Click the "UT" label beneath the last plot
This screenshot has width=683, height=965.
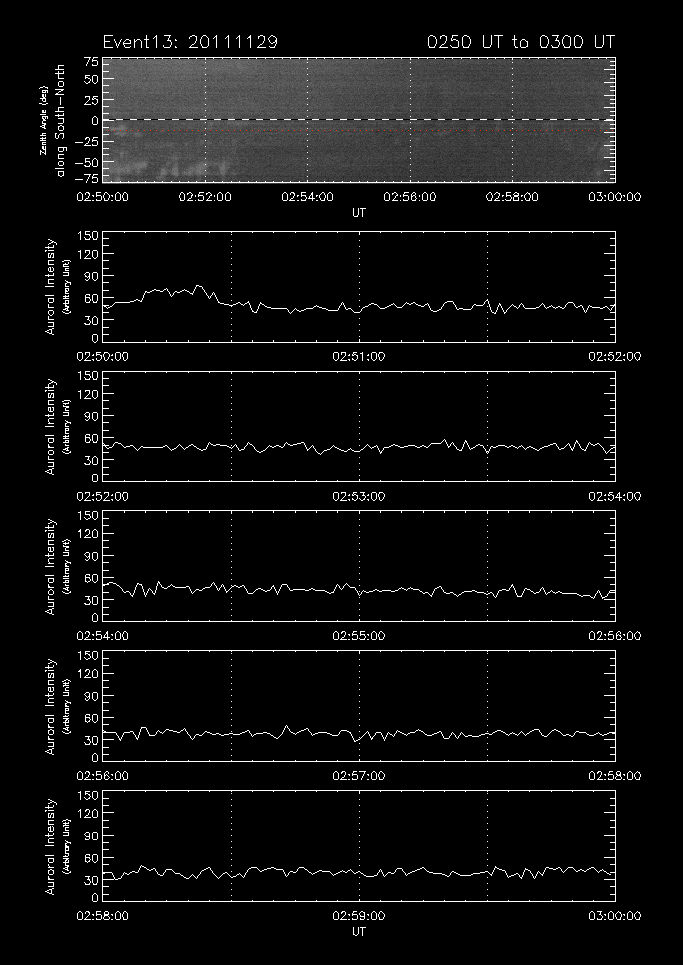pos(359,931)
